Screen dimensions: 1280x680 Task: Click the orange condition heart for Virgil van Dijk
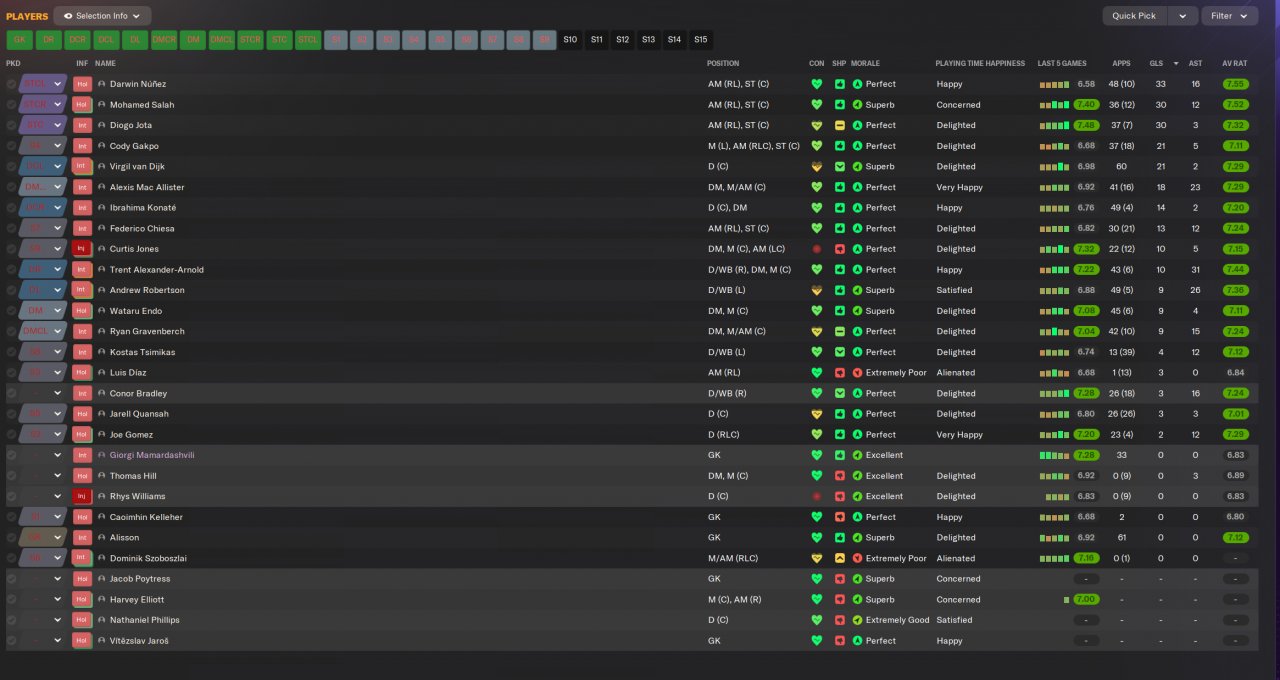point(817,167)
